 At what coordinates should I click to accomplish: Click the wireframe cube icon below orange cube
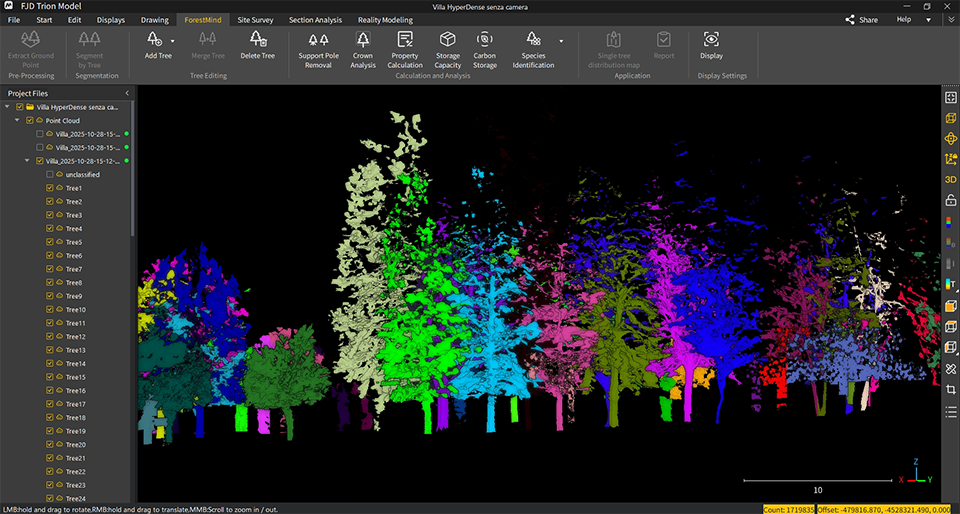click(950, 326)
